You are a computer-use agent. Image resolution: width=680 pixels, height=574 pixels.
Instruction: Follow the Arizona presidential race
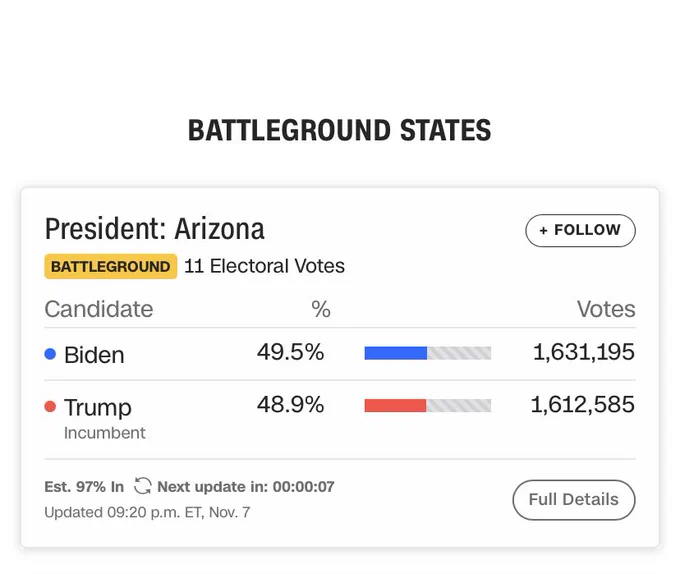[580, 230]
